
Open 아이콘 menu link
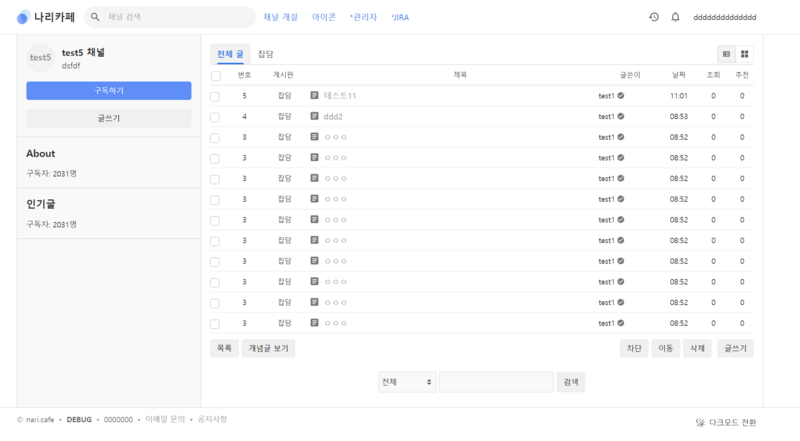point(323,17)
